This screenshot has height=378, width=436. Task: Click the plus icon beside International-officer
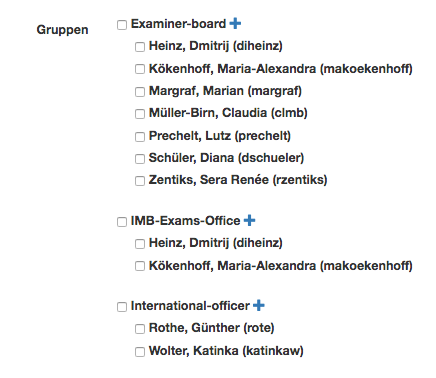[x=259, y=305]
